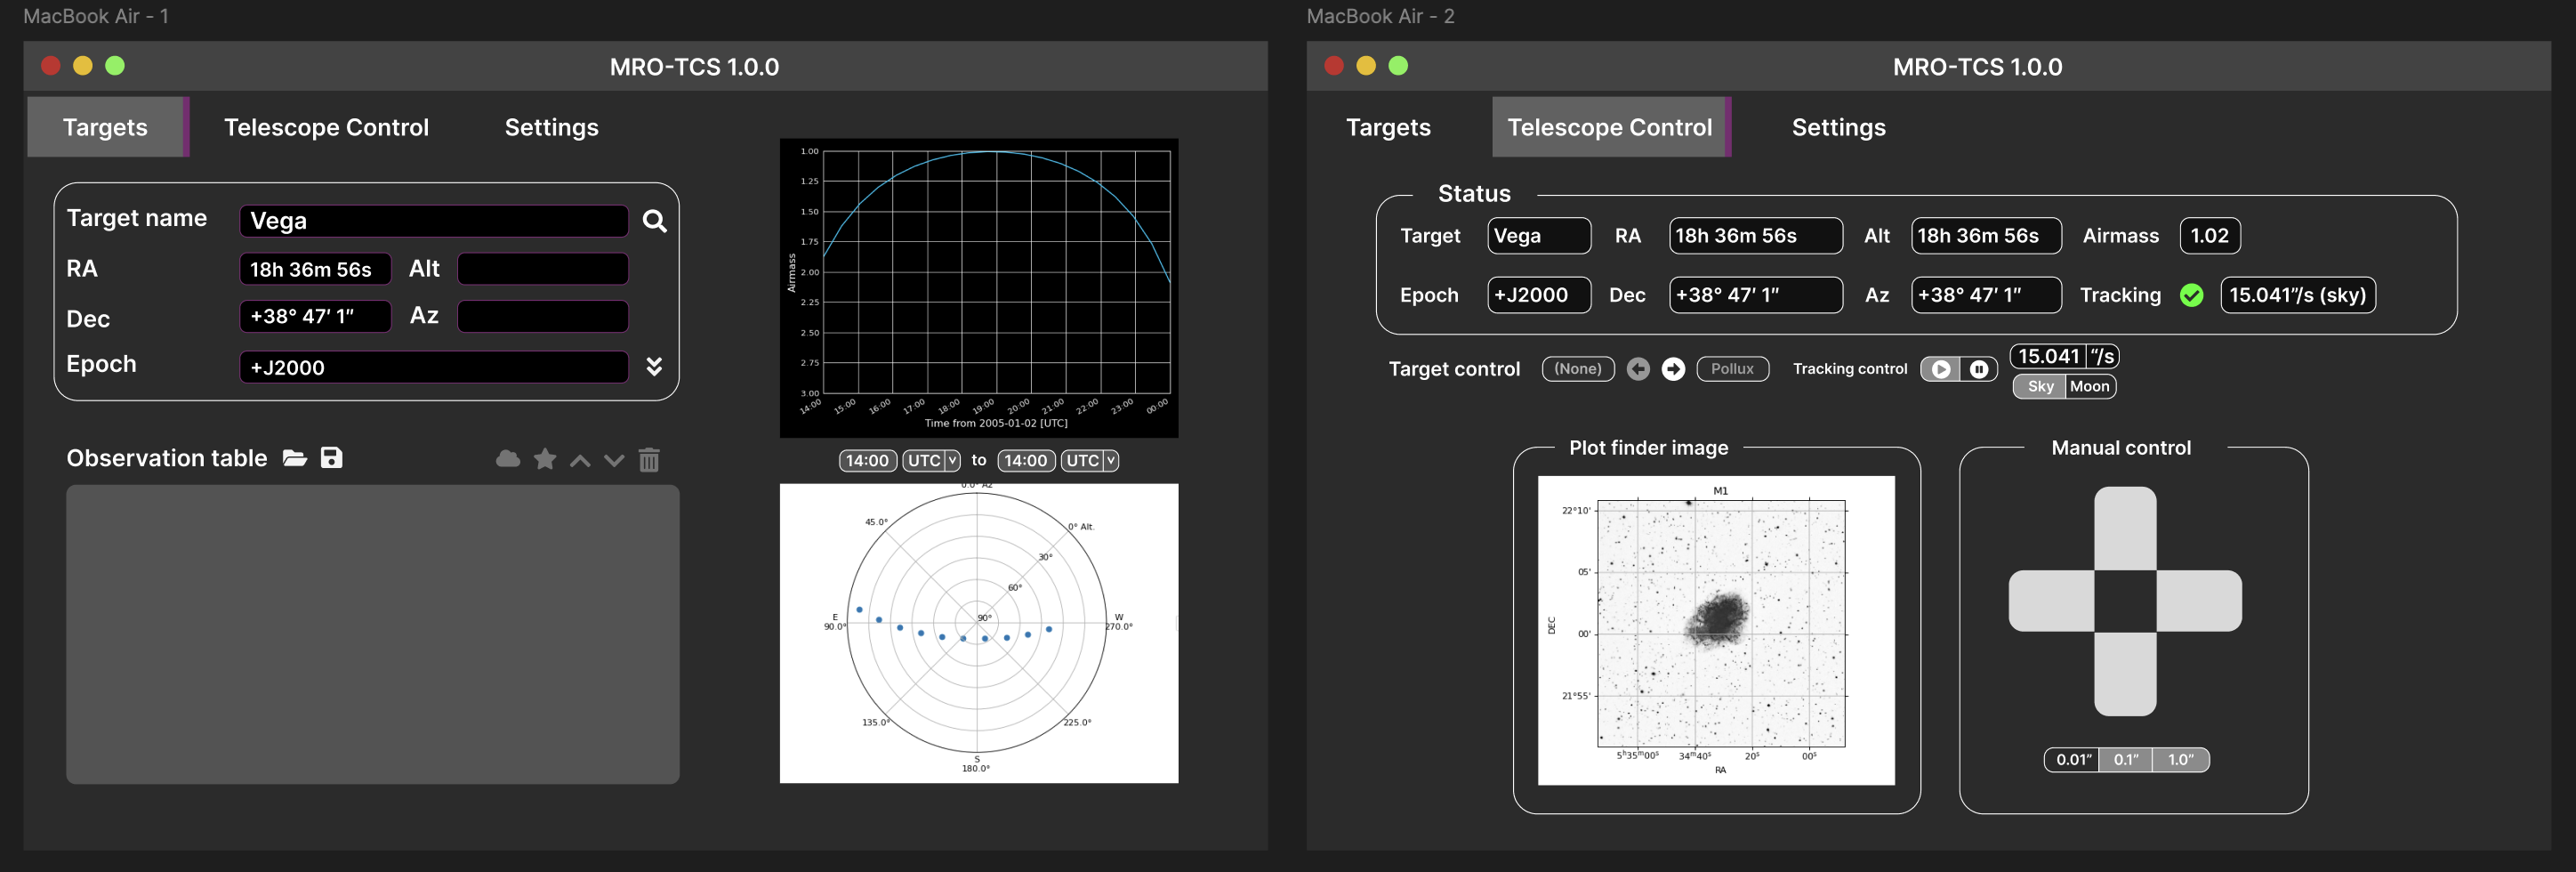Viewport: 2576px width, 872px height.
Task: Click the airmass plot image
Action: (979, 288)
